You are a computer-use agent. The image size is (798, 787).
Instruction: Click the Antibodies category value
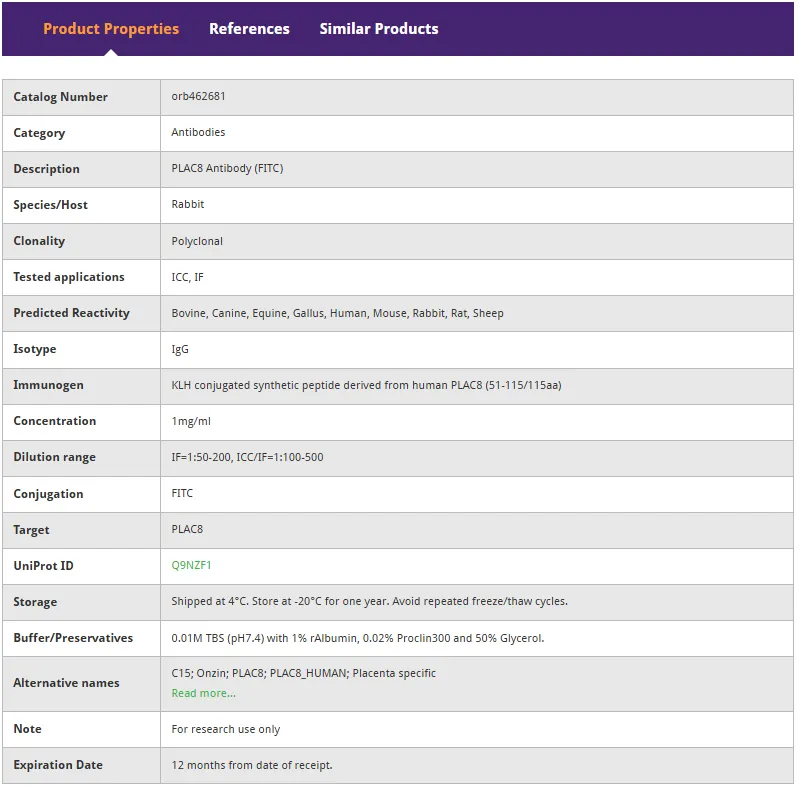(x=198, y=132)
